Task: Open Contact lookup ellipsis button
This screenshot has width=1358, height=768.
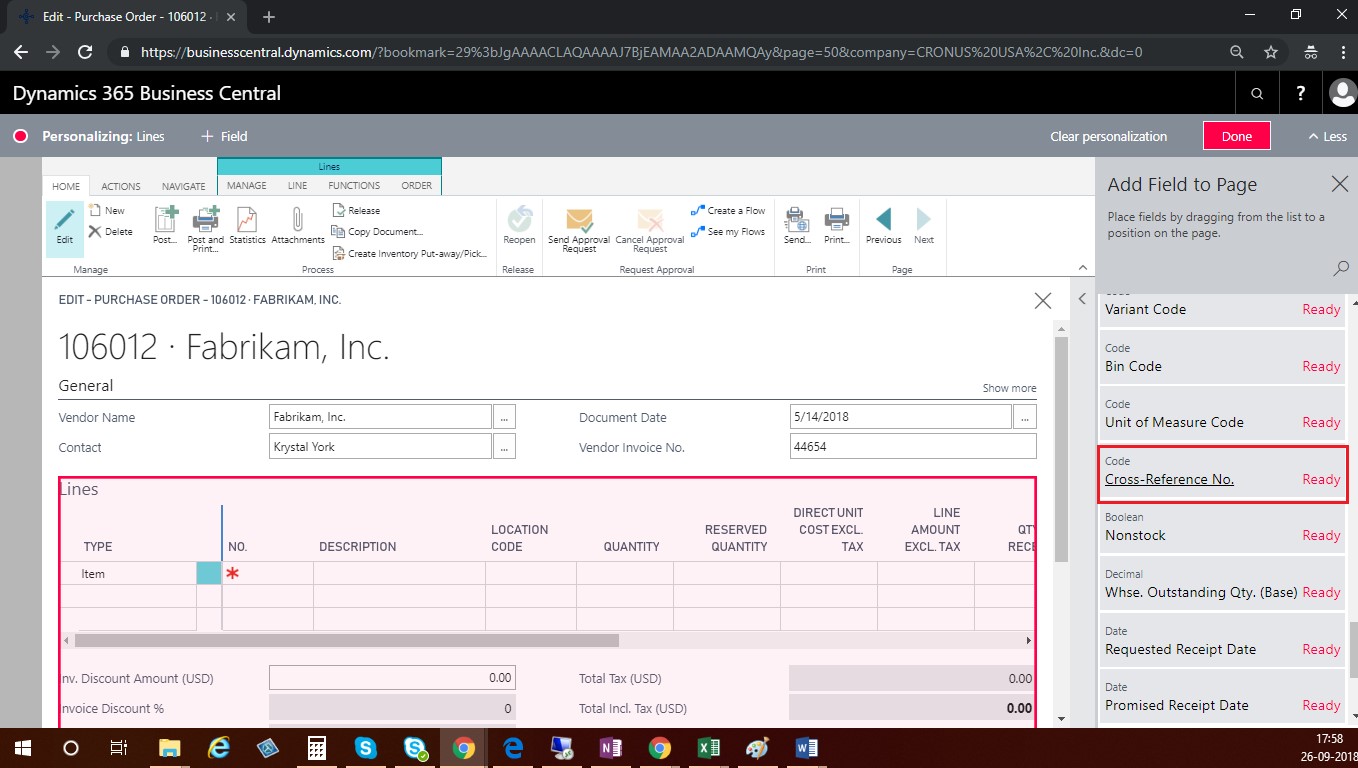Action: coord(504,447)
